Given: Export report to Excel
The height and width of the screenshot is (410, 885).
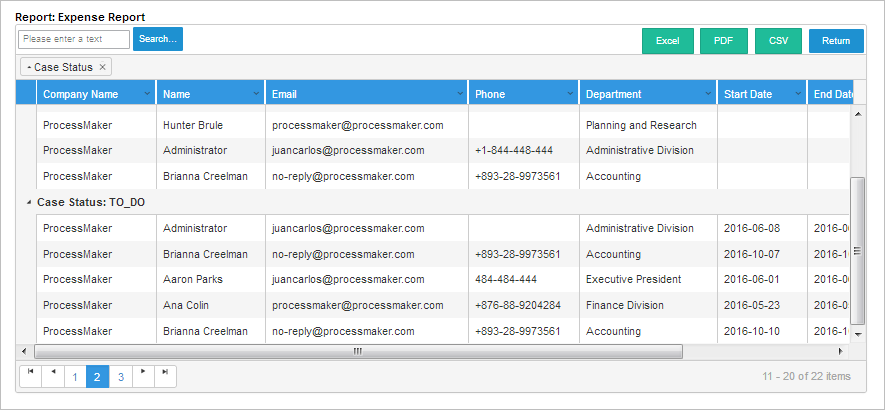Looking at the screenshot, I should (667, 41).
